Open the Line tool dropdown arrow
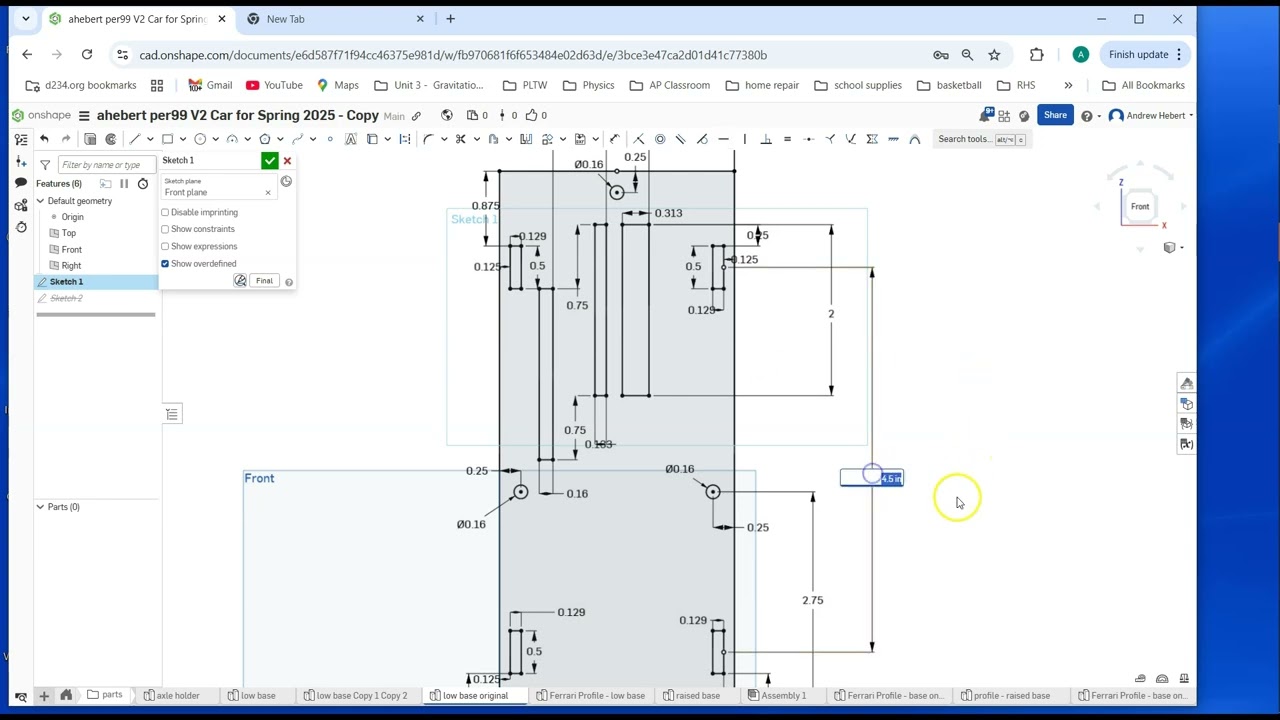The width and height of the screenshot is (1280, 720). point(149,139)
